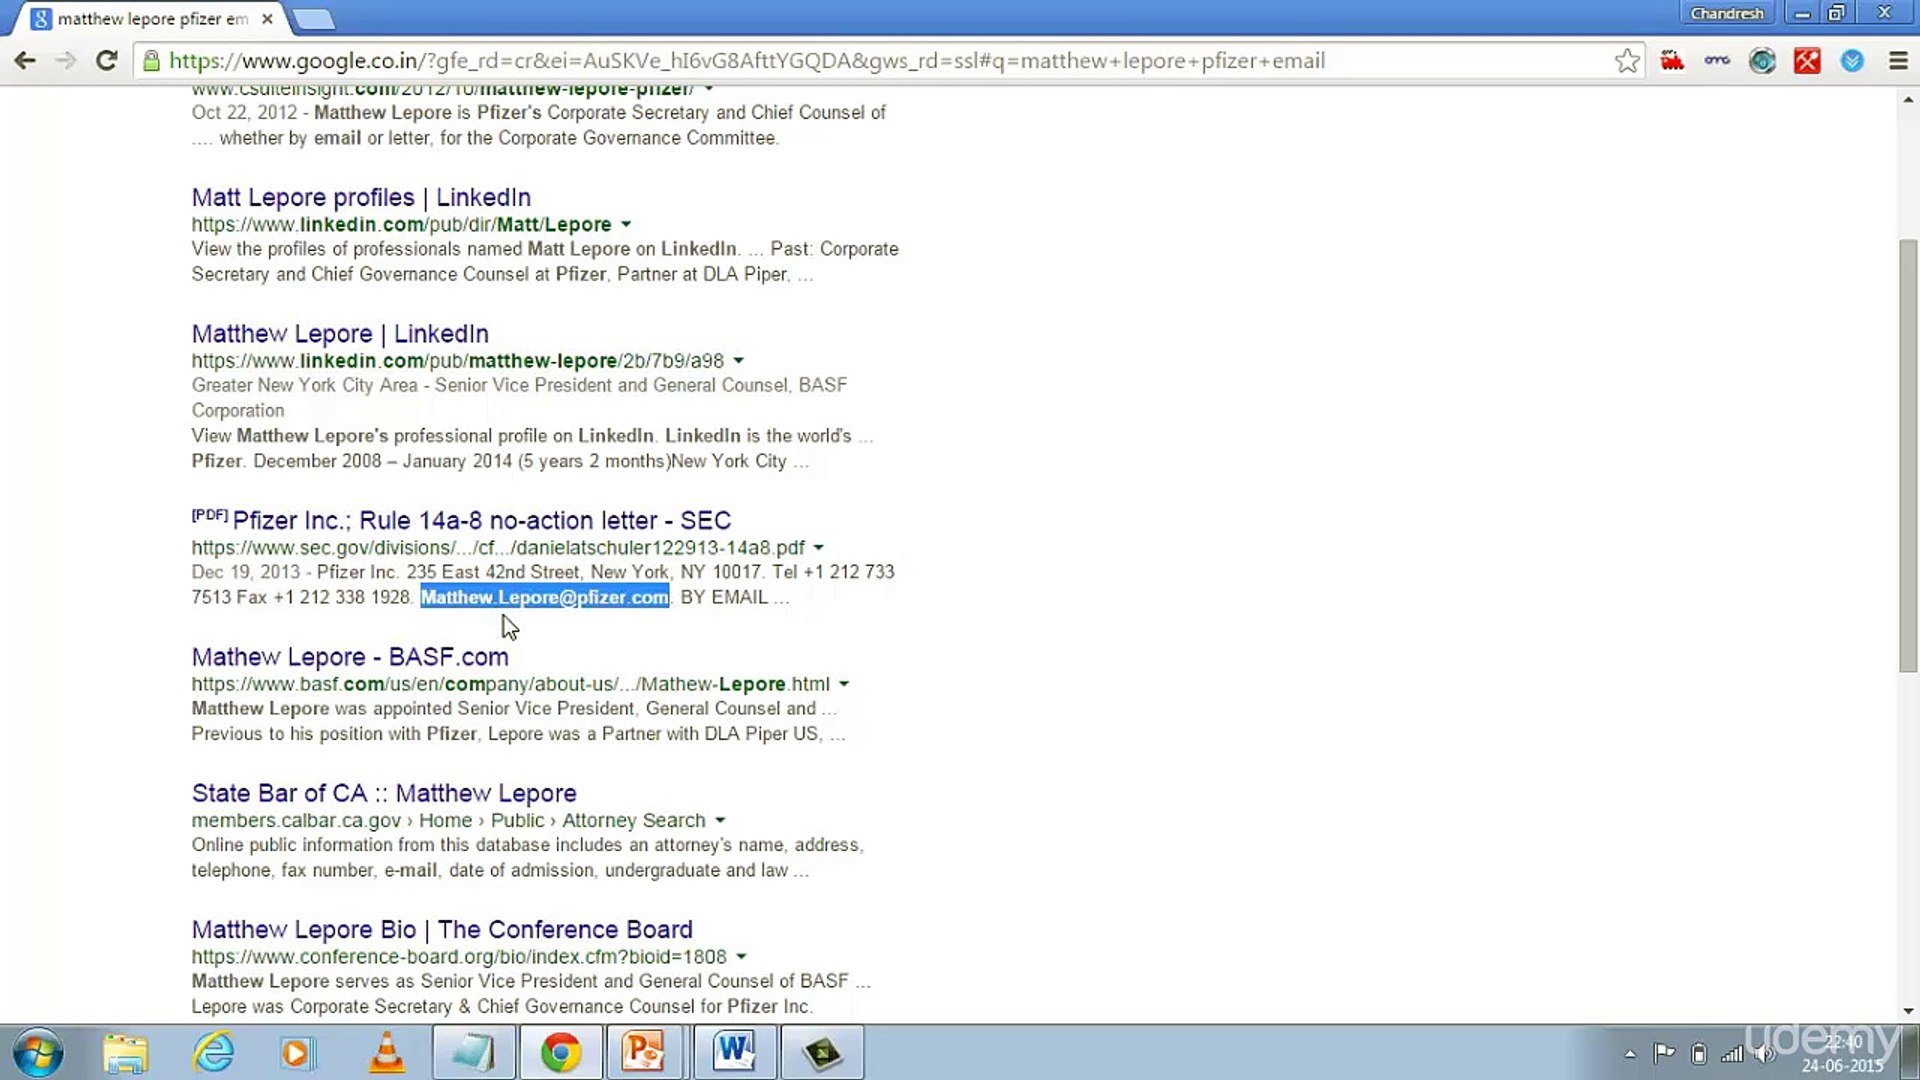Switch to Word in the taskbar
The width and height of the screenshot is (1920, 1080).
[x=734, y=1053]
